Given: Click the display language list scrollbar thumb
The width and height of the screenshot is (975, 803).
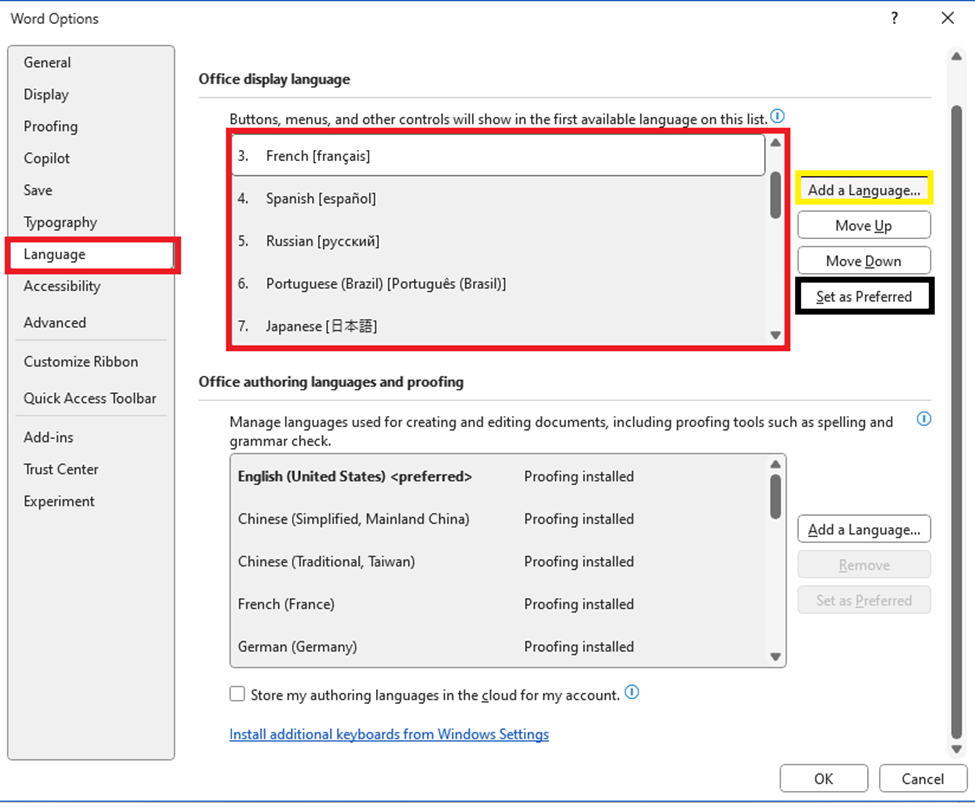Looking at the screenshot, I should (775, 195).
